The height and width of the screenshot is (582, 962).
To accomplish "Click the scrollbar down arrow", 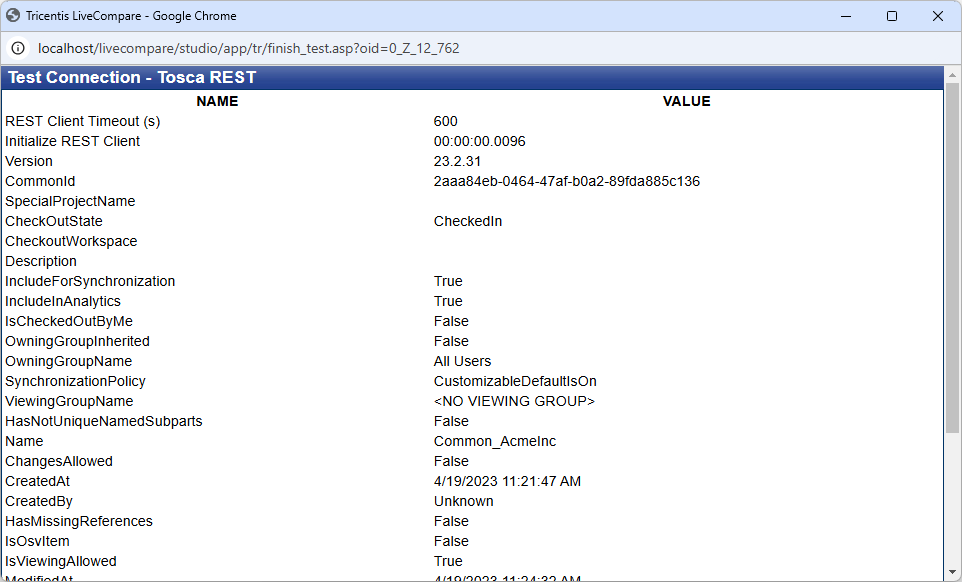I will tap(952, 572).
